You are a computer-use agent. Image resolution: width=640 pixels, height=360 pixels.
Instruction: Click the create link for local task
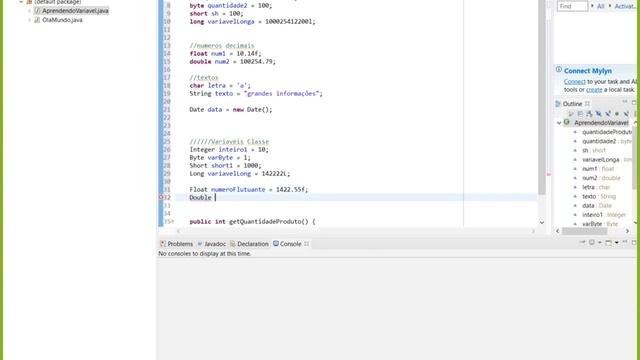click(594, 89)
